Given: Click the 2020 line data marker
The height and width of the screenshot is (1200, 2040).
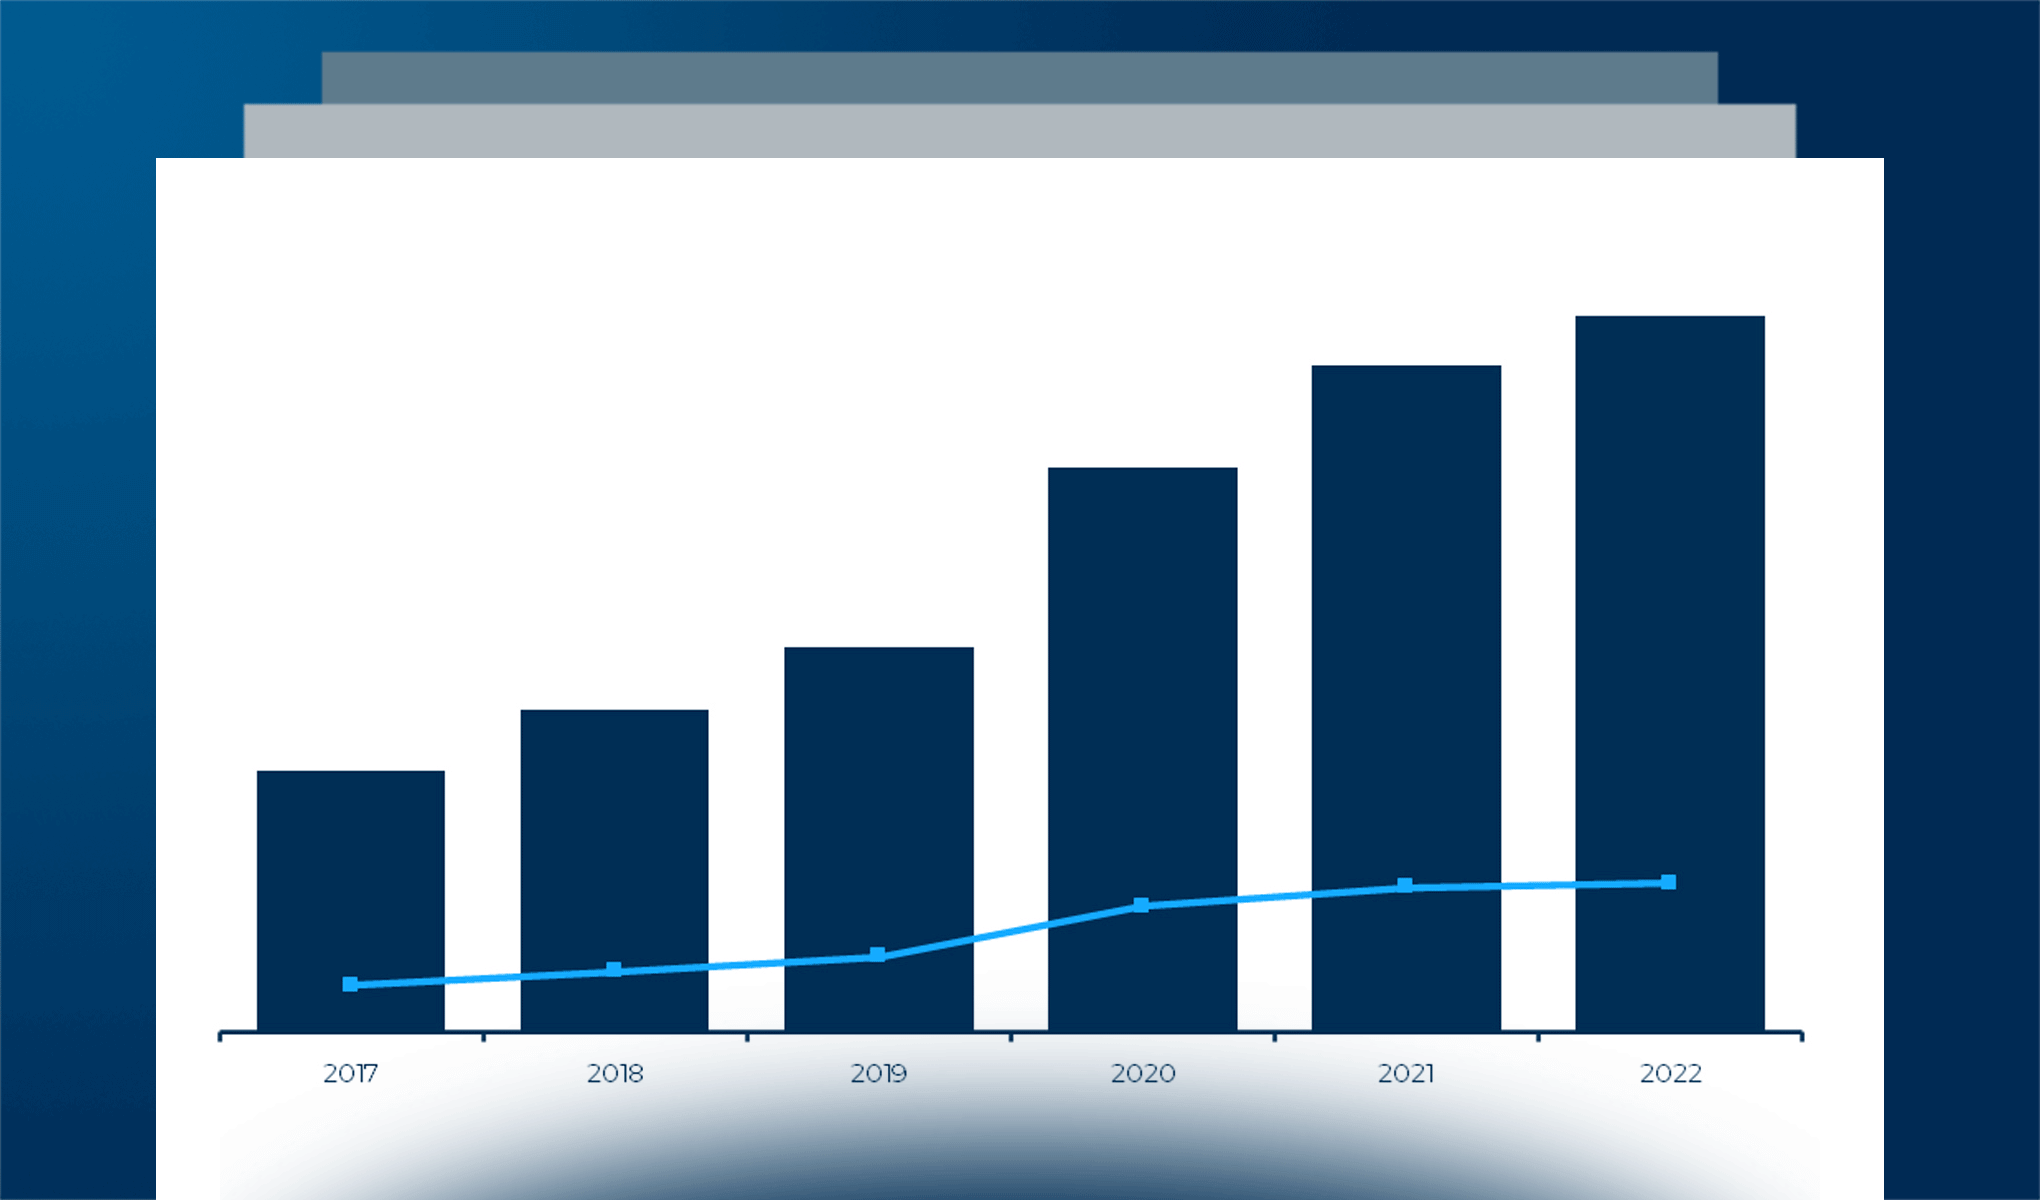Looking at the screenshot, I should (1141, 905).
